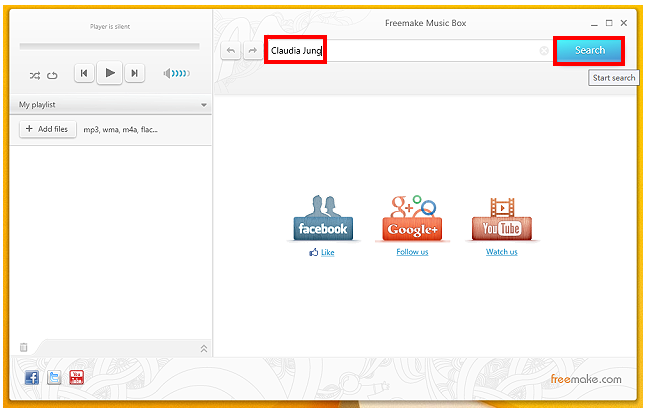Mute sound via the speaker icon

click(167, 74)
